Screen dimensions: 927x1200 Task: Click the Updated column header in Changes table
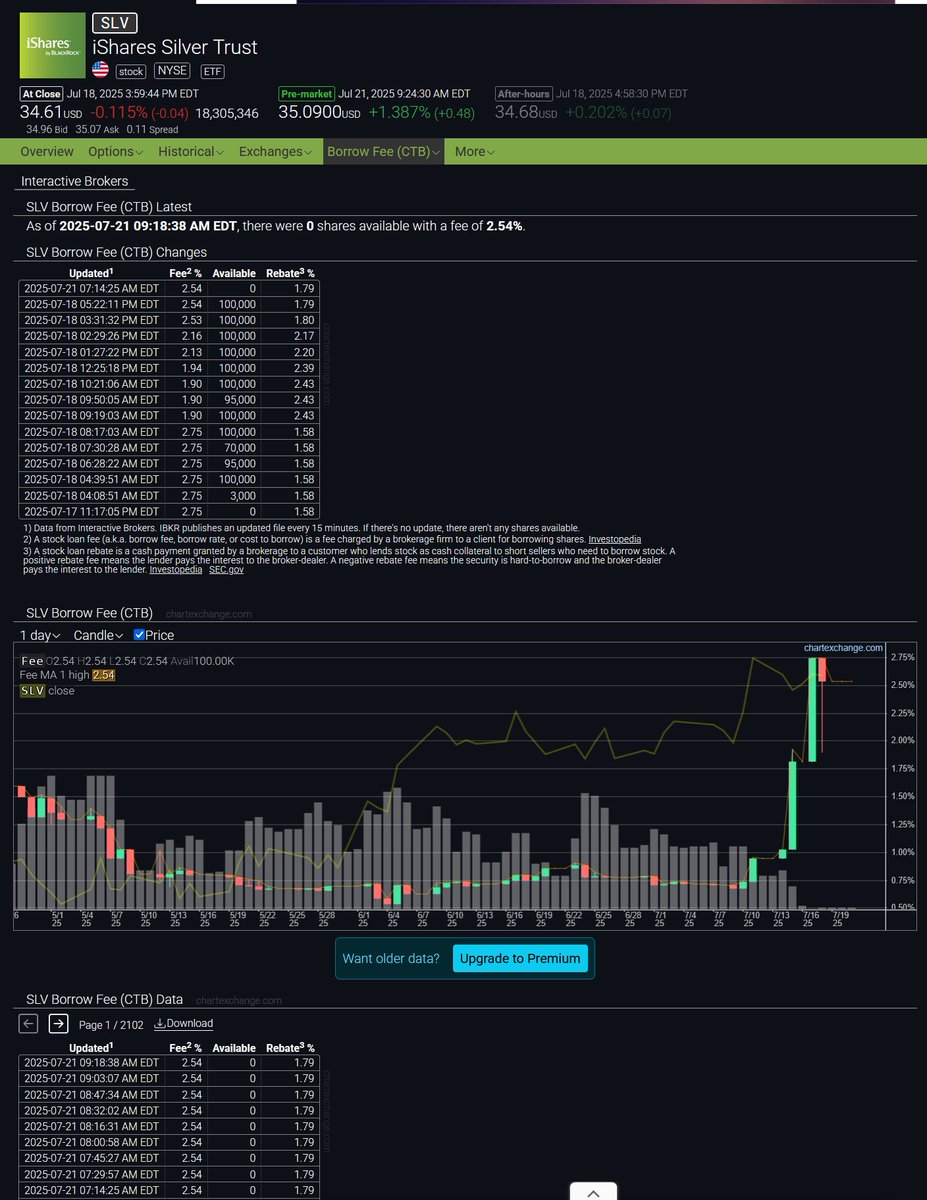click(91, 273)
